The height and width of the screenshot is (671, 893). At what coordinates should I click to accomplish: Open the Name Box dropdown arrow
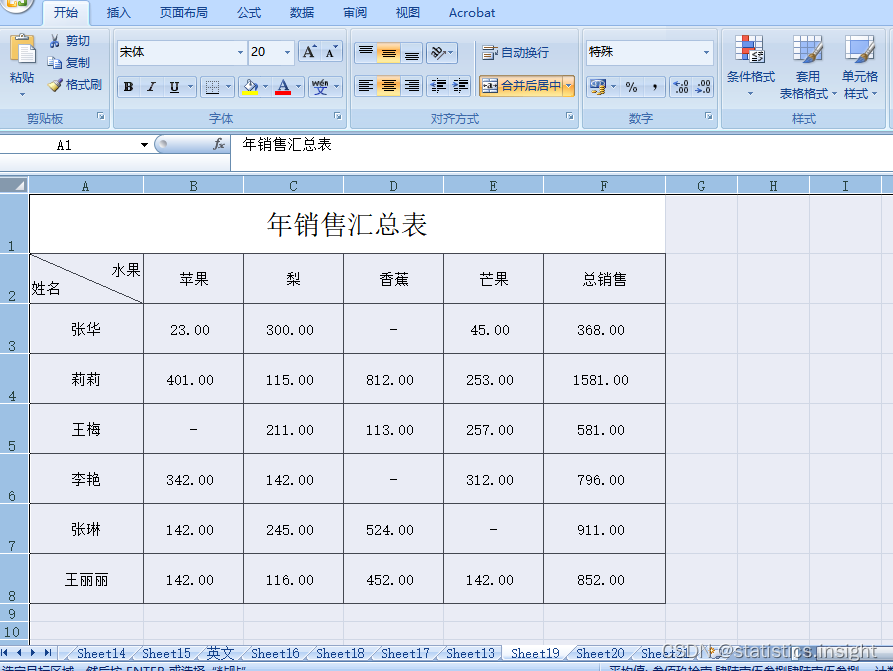click(144, 145)
